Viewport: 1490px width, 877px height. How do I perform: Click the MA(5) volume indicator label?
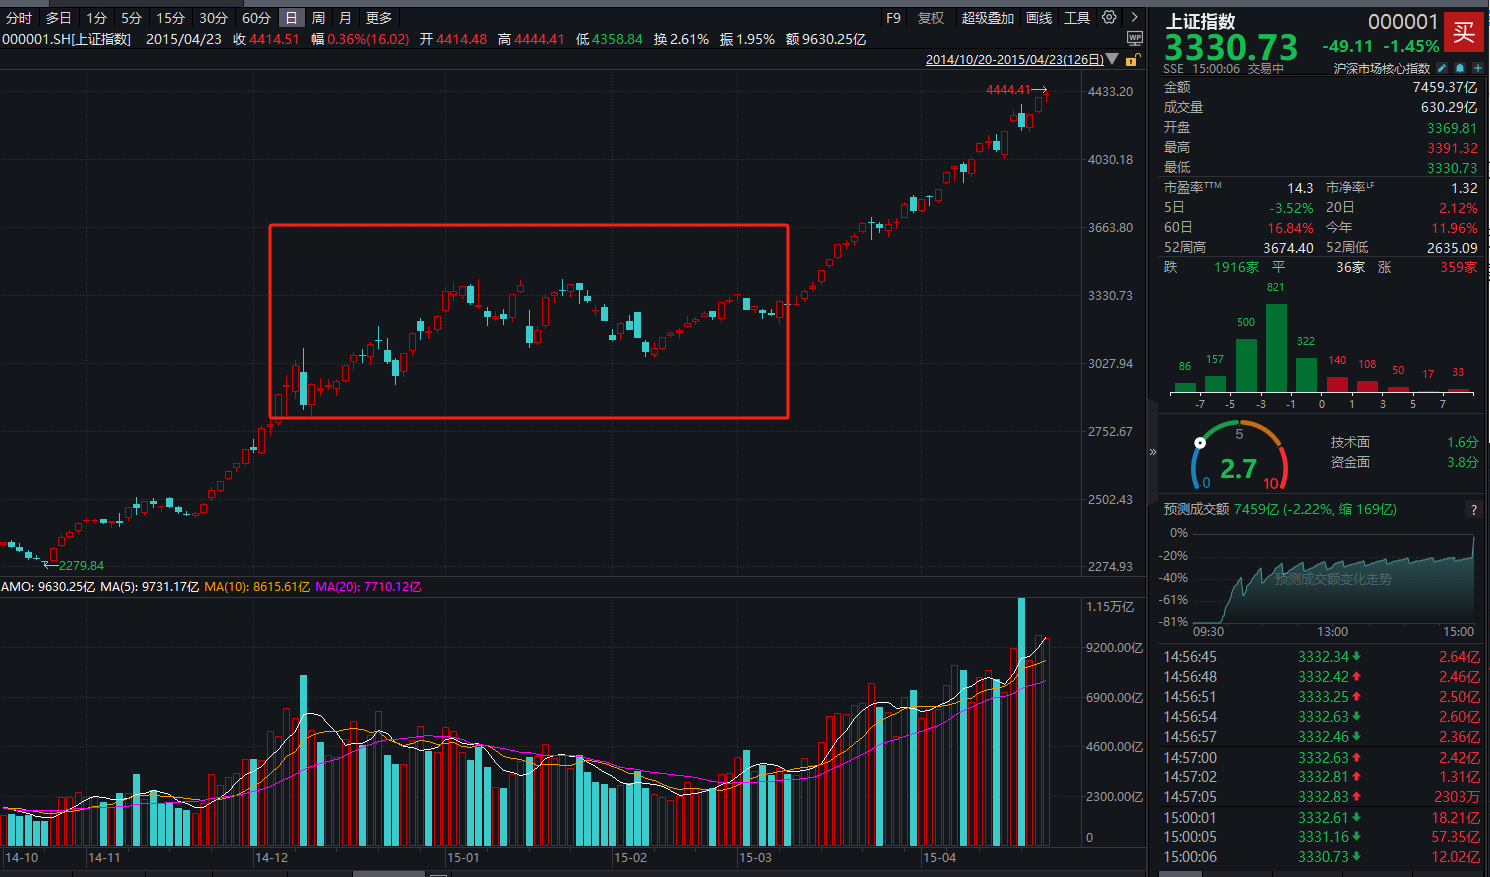point(149,587)
